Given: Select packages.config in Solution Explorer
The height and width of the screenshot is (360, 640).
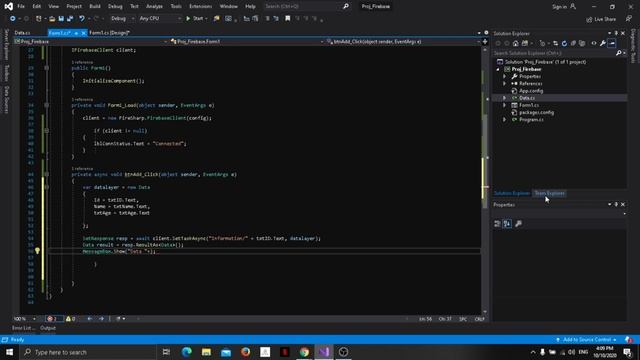Looking at the screenshot, I should pos(536,113).
